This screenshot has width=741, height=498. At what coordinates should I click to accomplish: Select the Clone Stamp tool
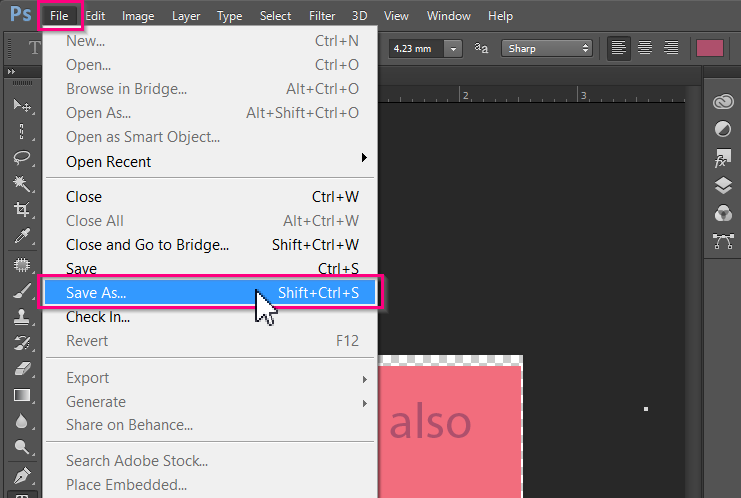pyautogui.click(x=22, y=317)
